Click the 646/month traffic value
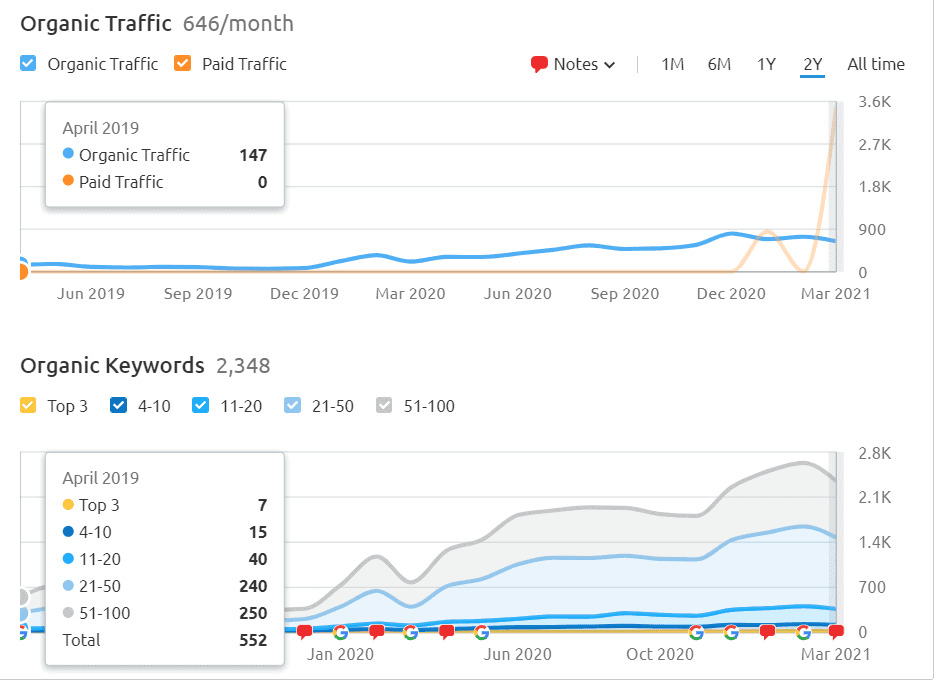944x695 pixels. click(238, 23)
